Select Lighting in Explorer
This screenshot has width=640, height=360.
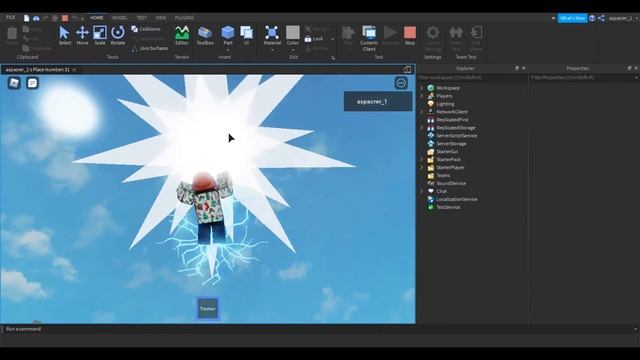tap(445, 104)
